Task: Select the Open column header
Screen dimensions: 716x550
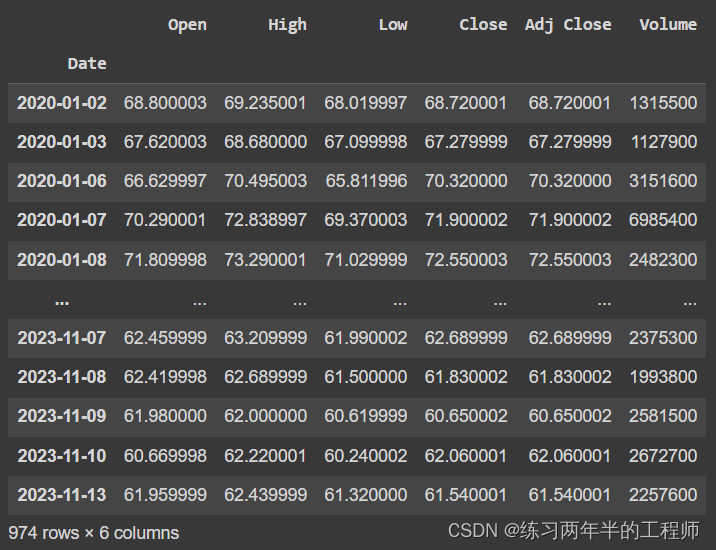Action: [x=187, y=25]
